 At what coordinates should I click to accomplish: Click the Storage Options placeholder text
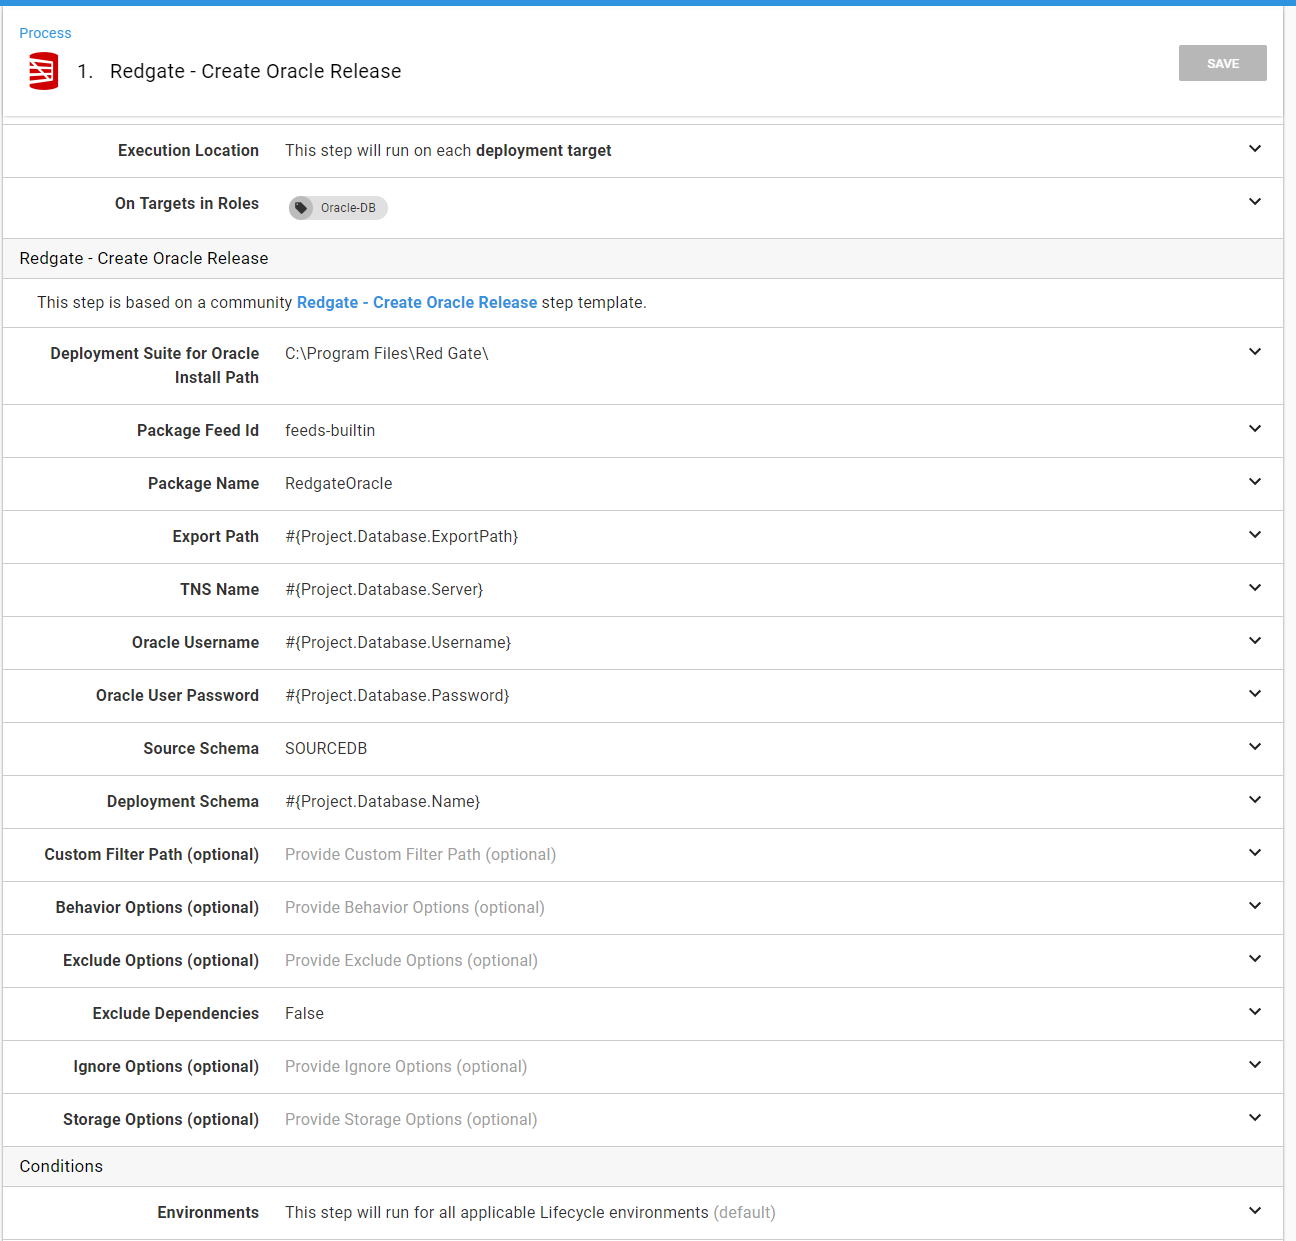(x=410, y=1120)
